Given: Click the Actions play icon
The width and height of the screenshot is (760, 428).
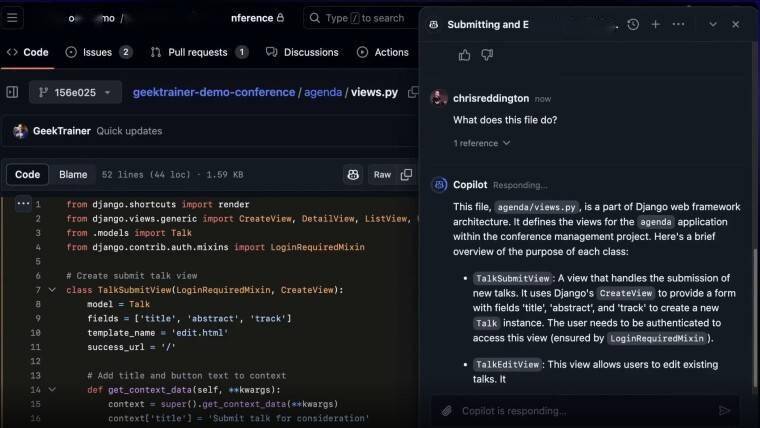Looking at the screenshot, I should tap(362, 52).
